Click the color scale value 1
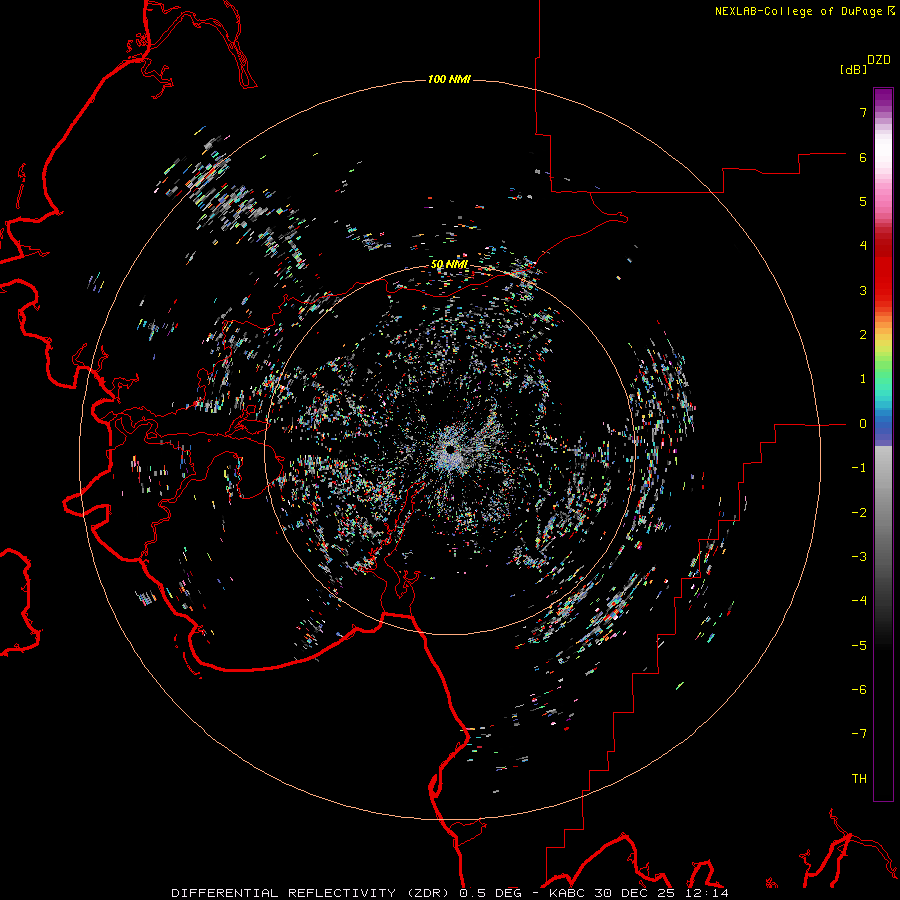 [x=863, y=379]
